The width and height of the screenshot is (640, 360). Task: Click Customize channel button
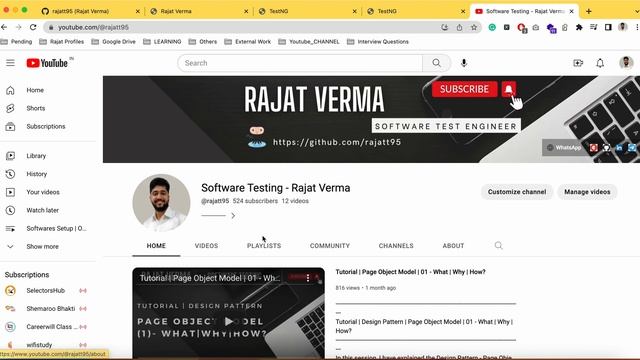pyautogui.click(x=517, y=192)
